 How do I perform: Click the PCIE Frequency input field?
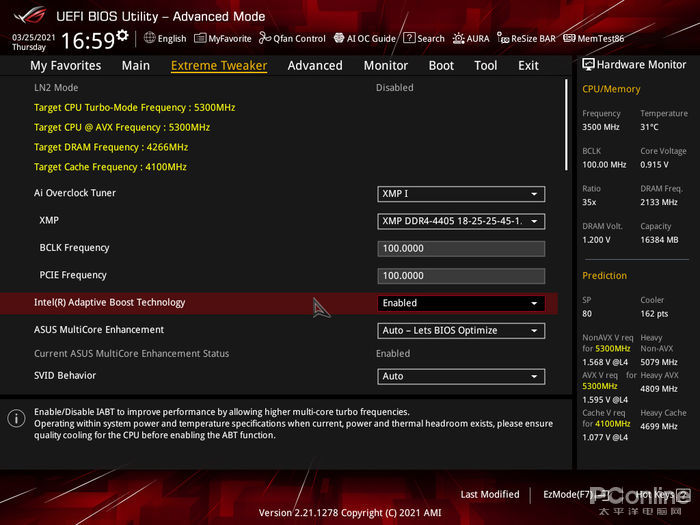pos(461,276)
